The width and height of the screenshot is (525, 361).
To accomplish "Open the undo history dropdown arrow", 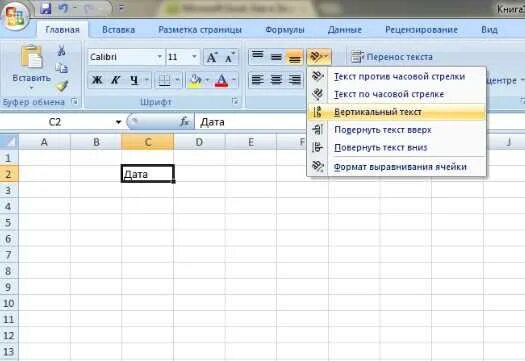I will 74,8.
